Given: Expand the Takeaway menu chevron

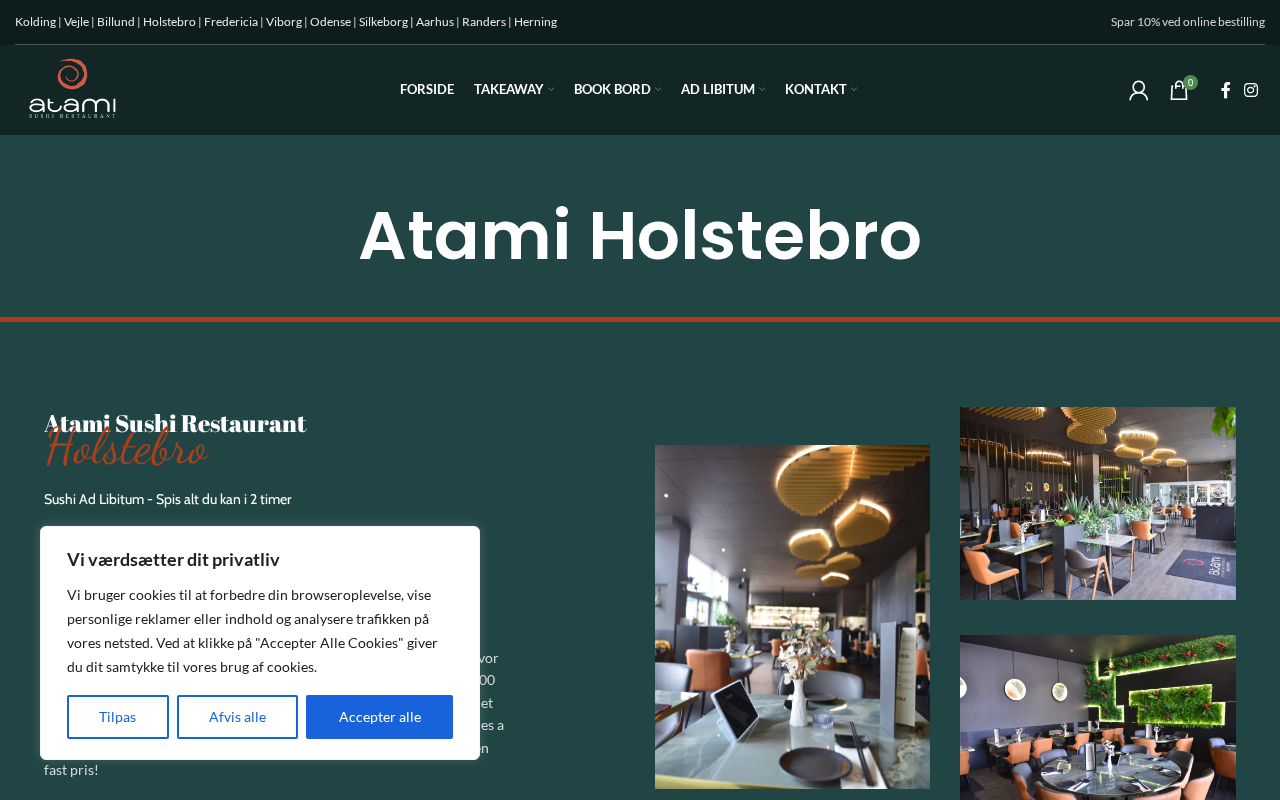Looking at the screenshot, I should [x=551, y=90].
